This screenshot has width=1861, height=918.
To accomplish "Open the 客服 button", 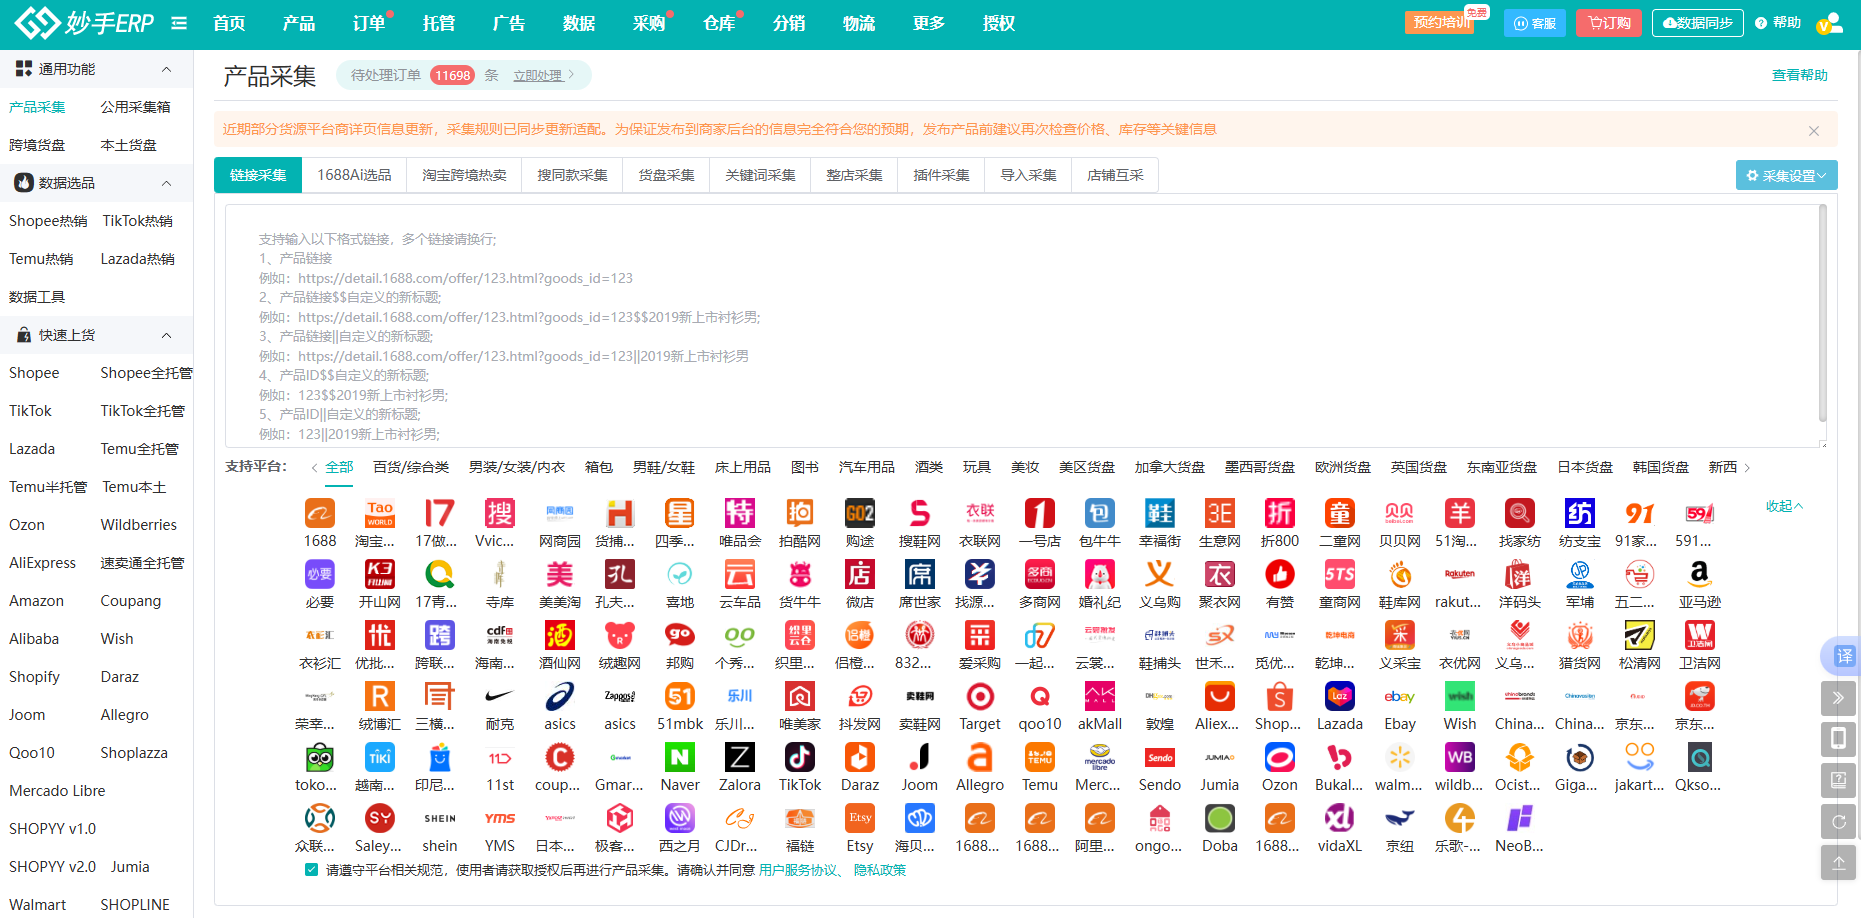I will click(x=1534, y=23).
